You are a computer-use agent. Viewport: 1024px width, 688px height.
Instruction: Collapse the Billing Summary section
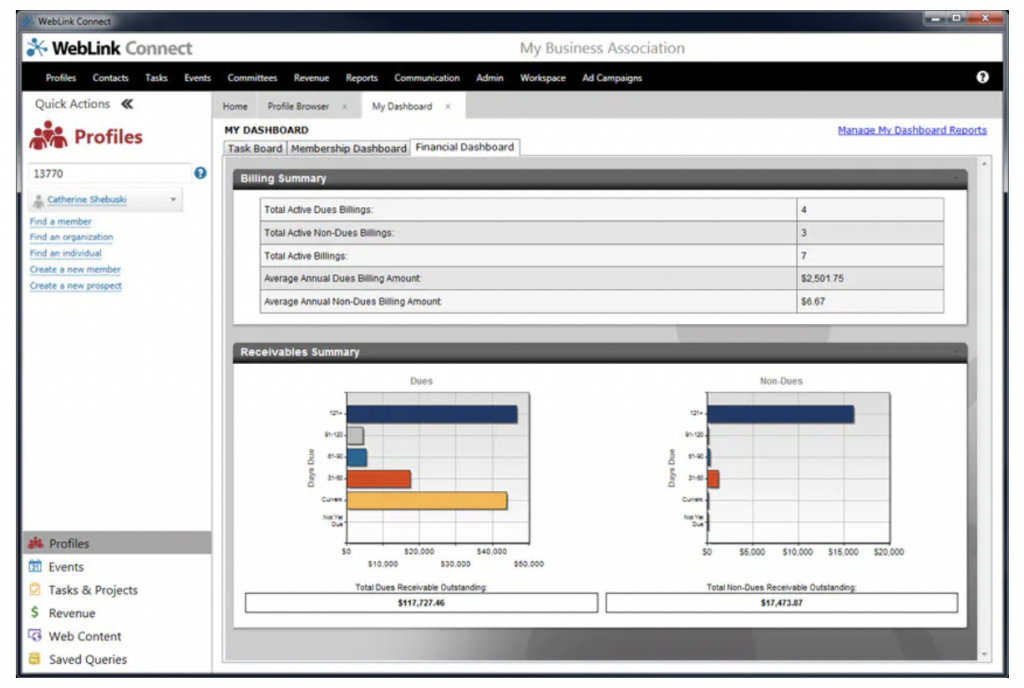pos(958,177)
